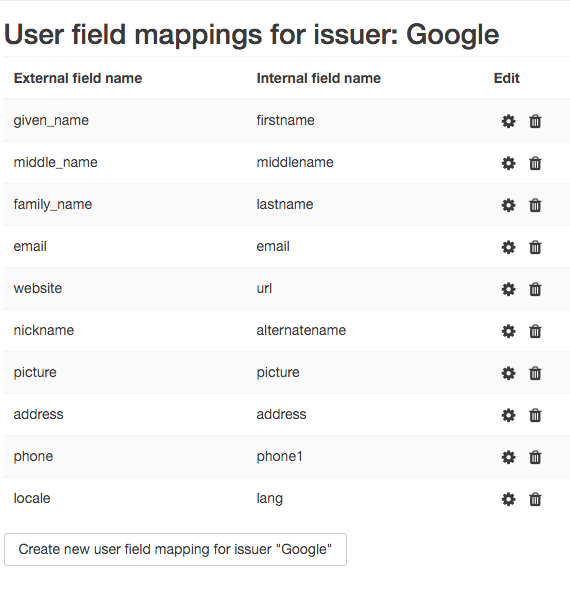Create new user field mapping for Google

(175, 549)
